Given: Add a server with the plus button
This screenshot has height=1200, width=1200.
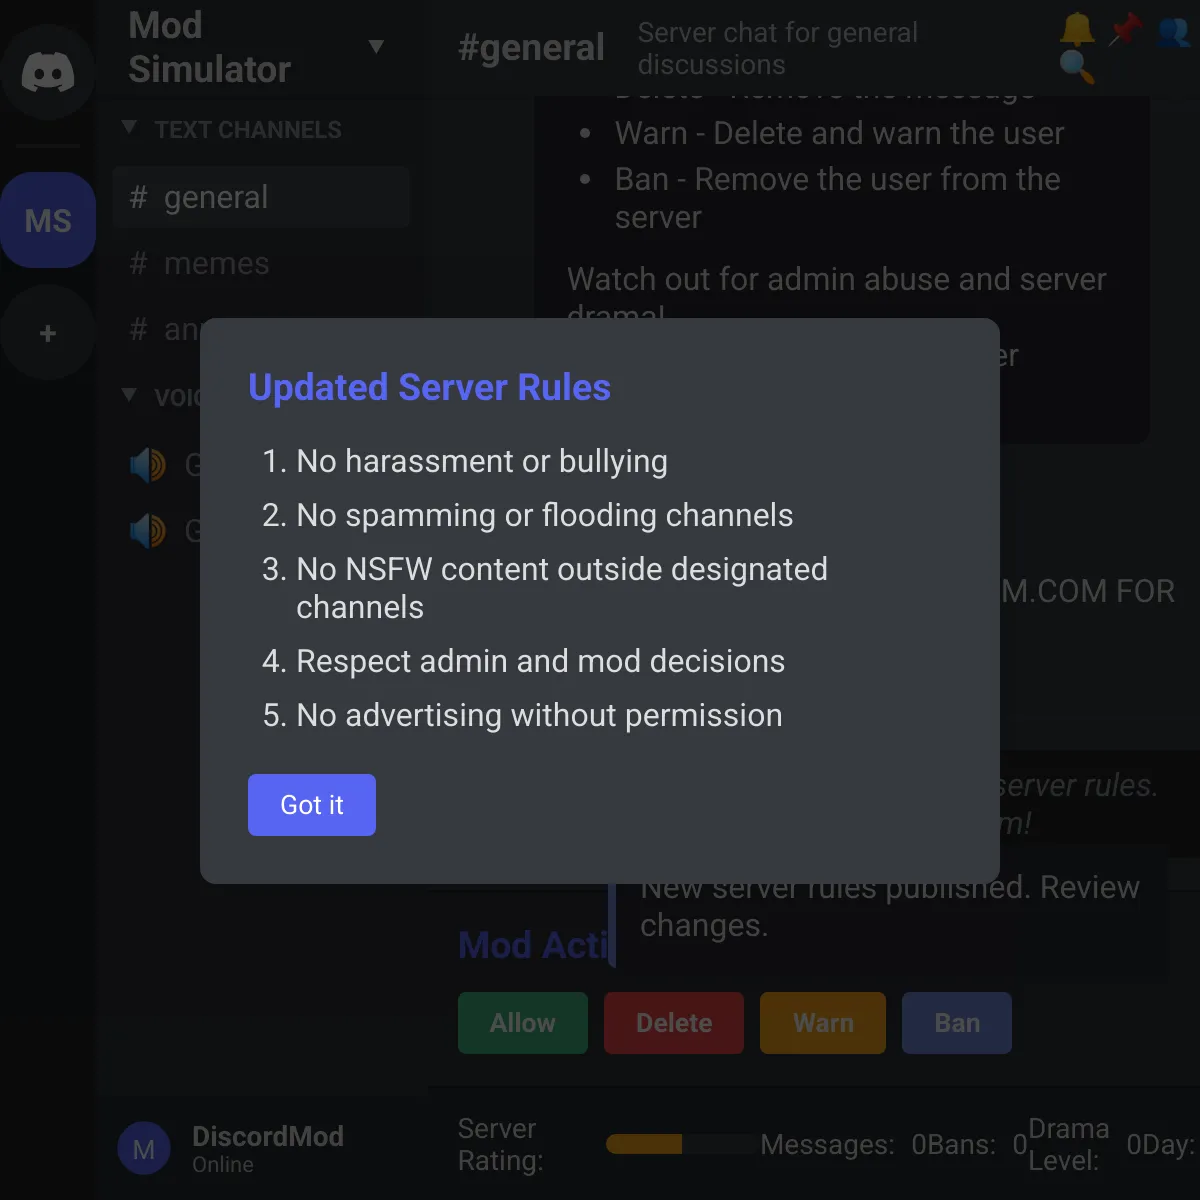Looking at the screenshot, I should tap(48, 332).
